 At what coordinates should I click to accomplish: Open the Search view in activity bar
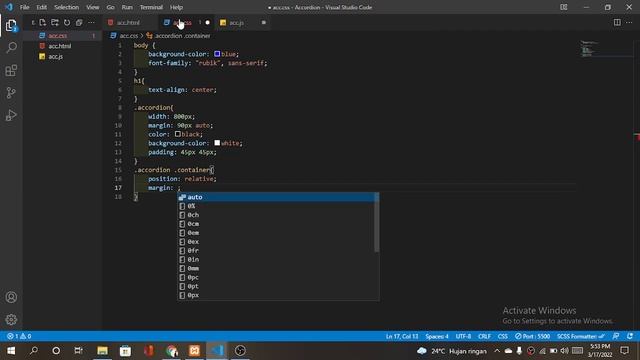[11, 47]
